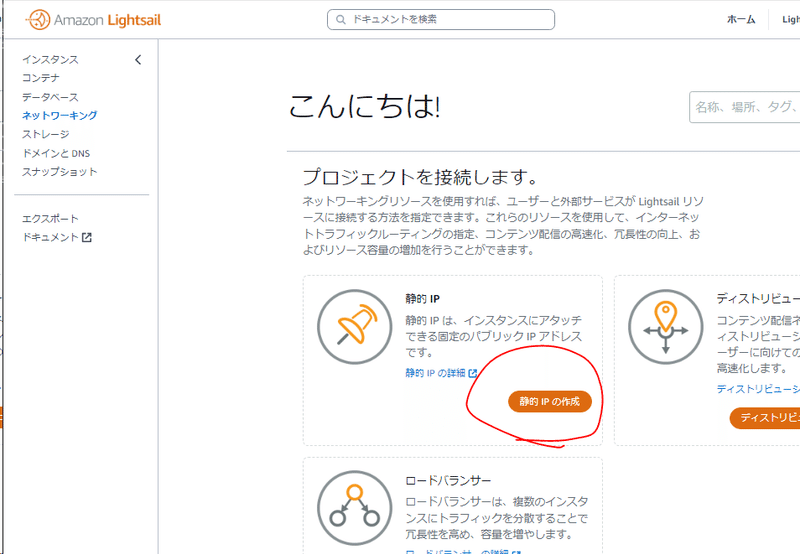800x554 pixels.
Task: Select ネットワーキング in the sidebar
Action: (x=59, y=115)
